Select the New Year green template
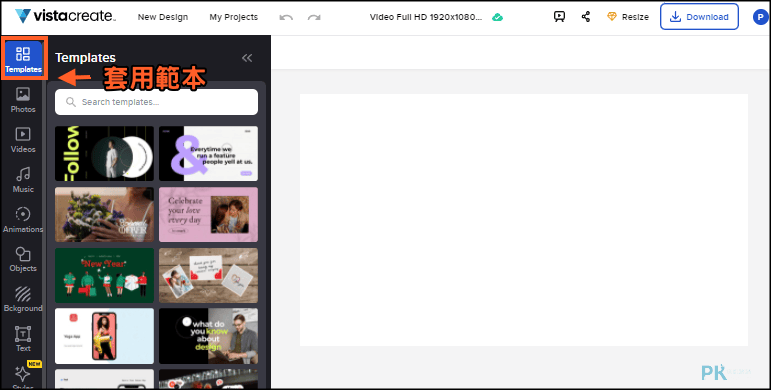 point(104,275)
